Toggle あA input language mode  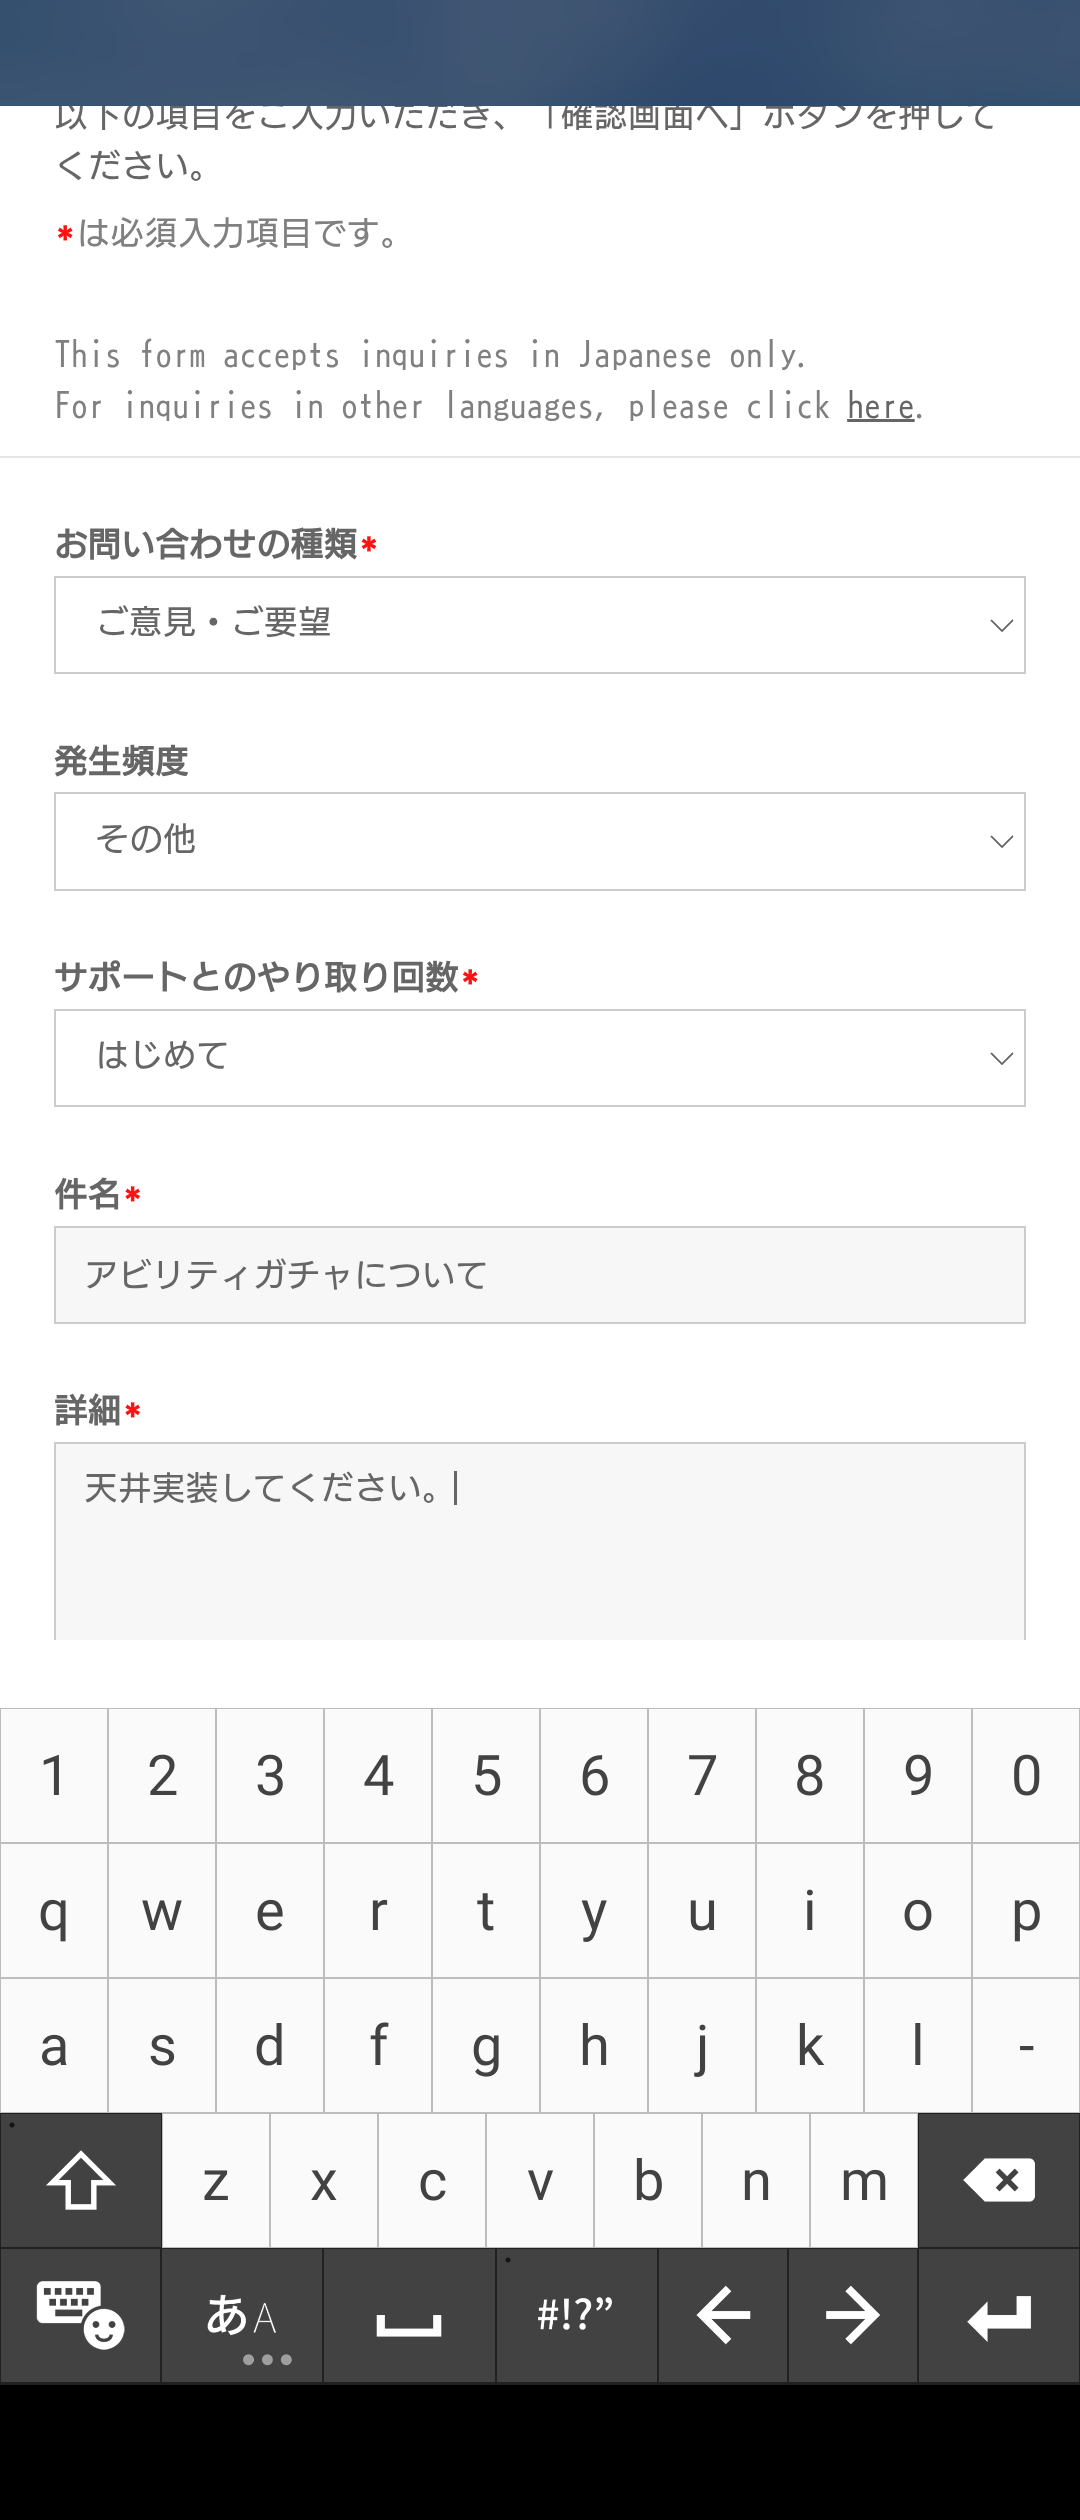pyautogui.click(x=241, y=2316)
